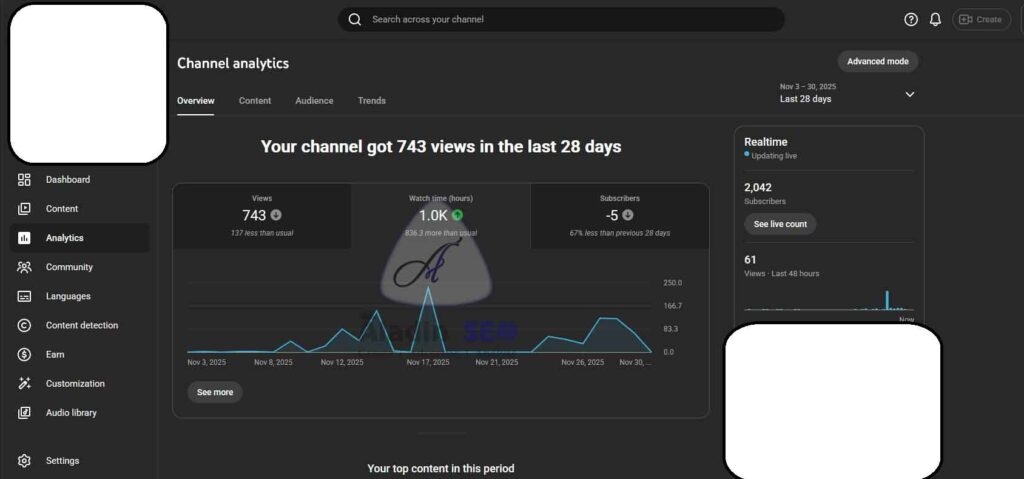Viewport: 1024px width, 479px height.
Task: Click the Dashboard icon in sidebar
Action: point(24,180)
